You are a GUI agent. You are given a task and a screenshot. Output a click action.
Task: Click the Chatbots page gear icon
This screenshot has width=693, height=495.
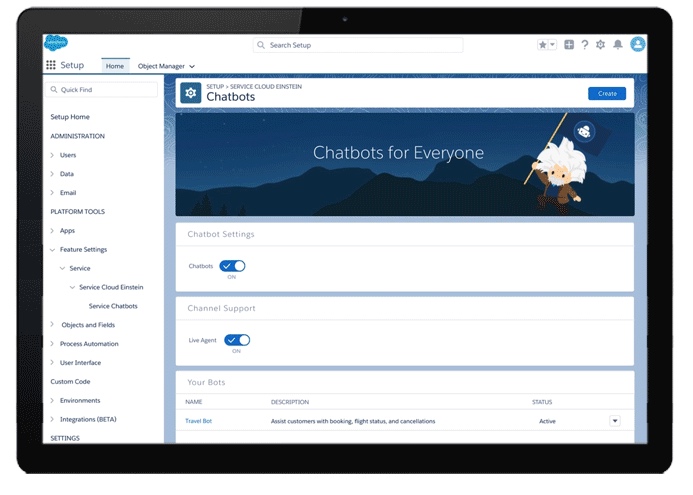(191, 93)
